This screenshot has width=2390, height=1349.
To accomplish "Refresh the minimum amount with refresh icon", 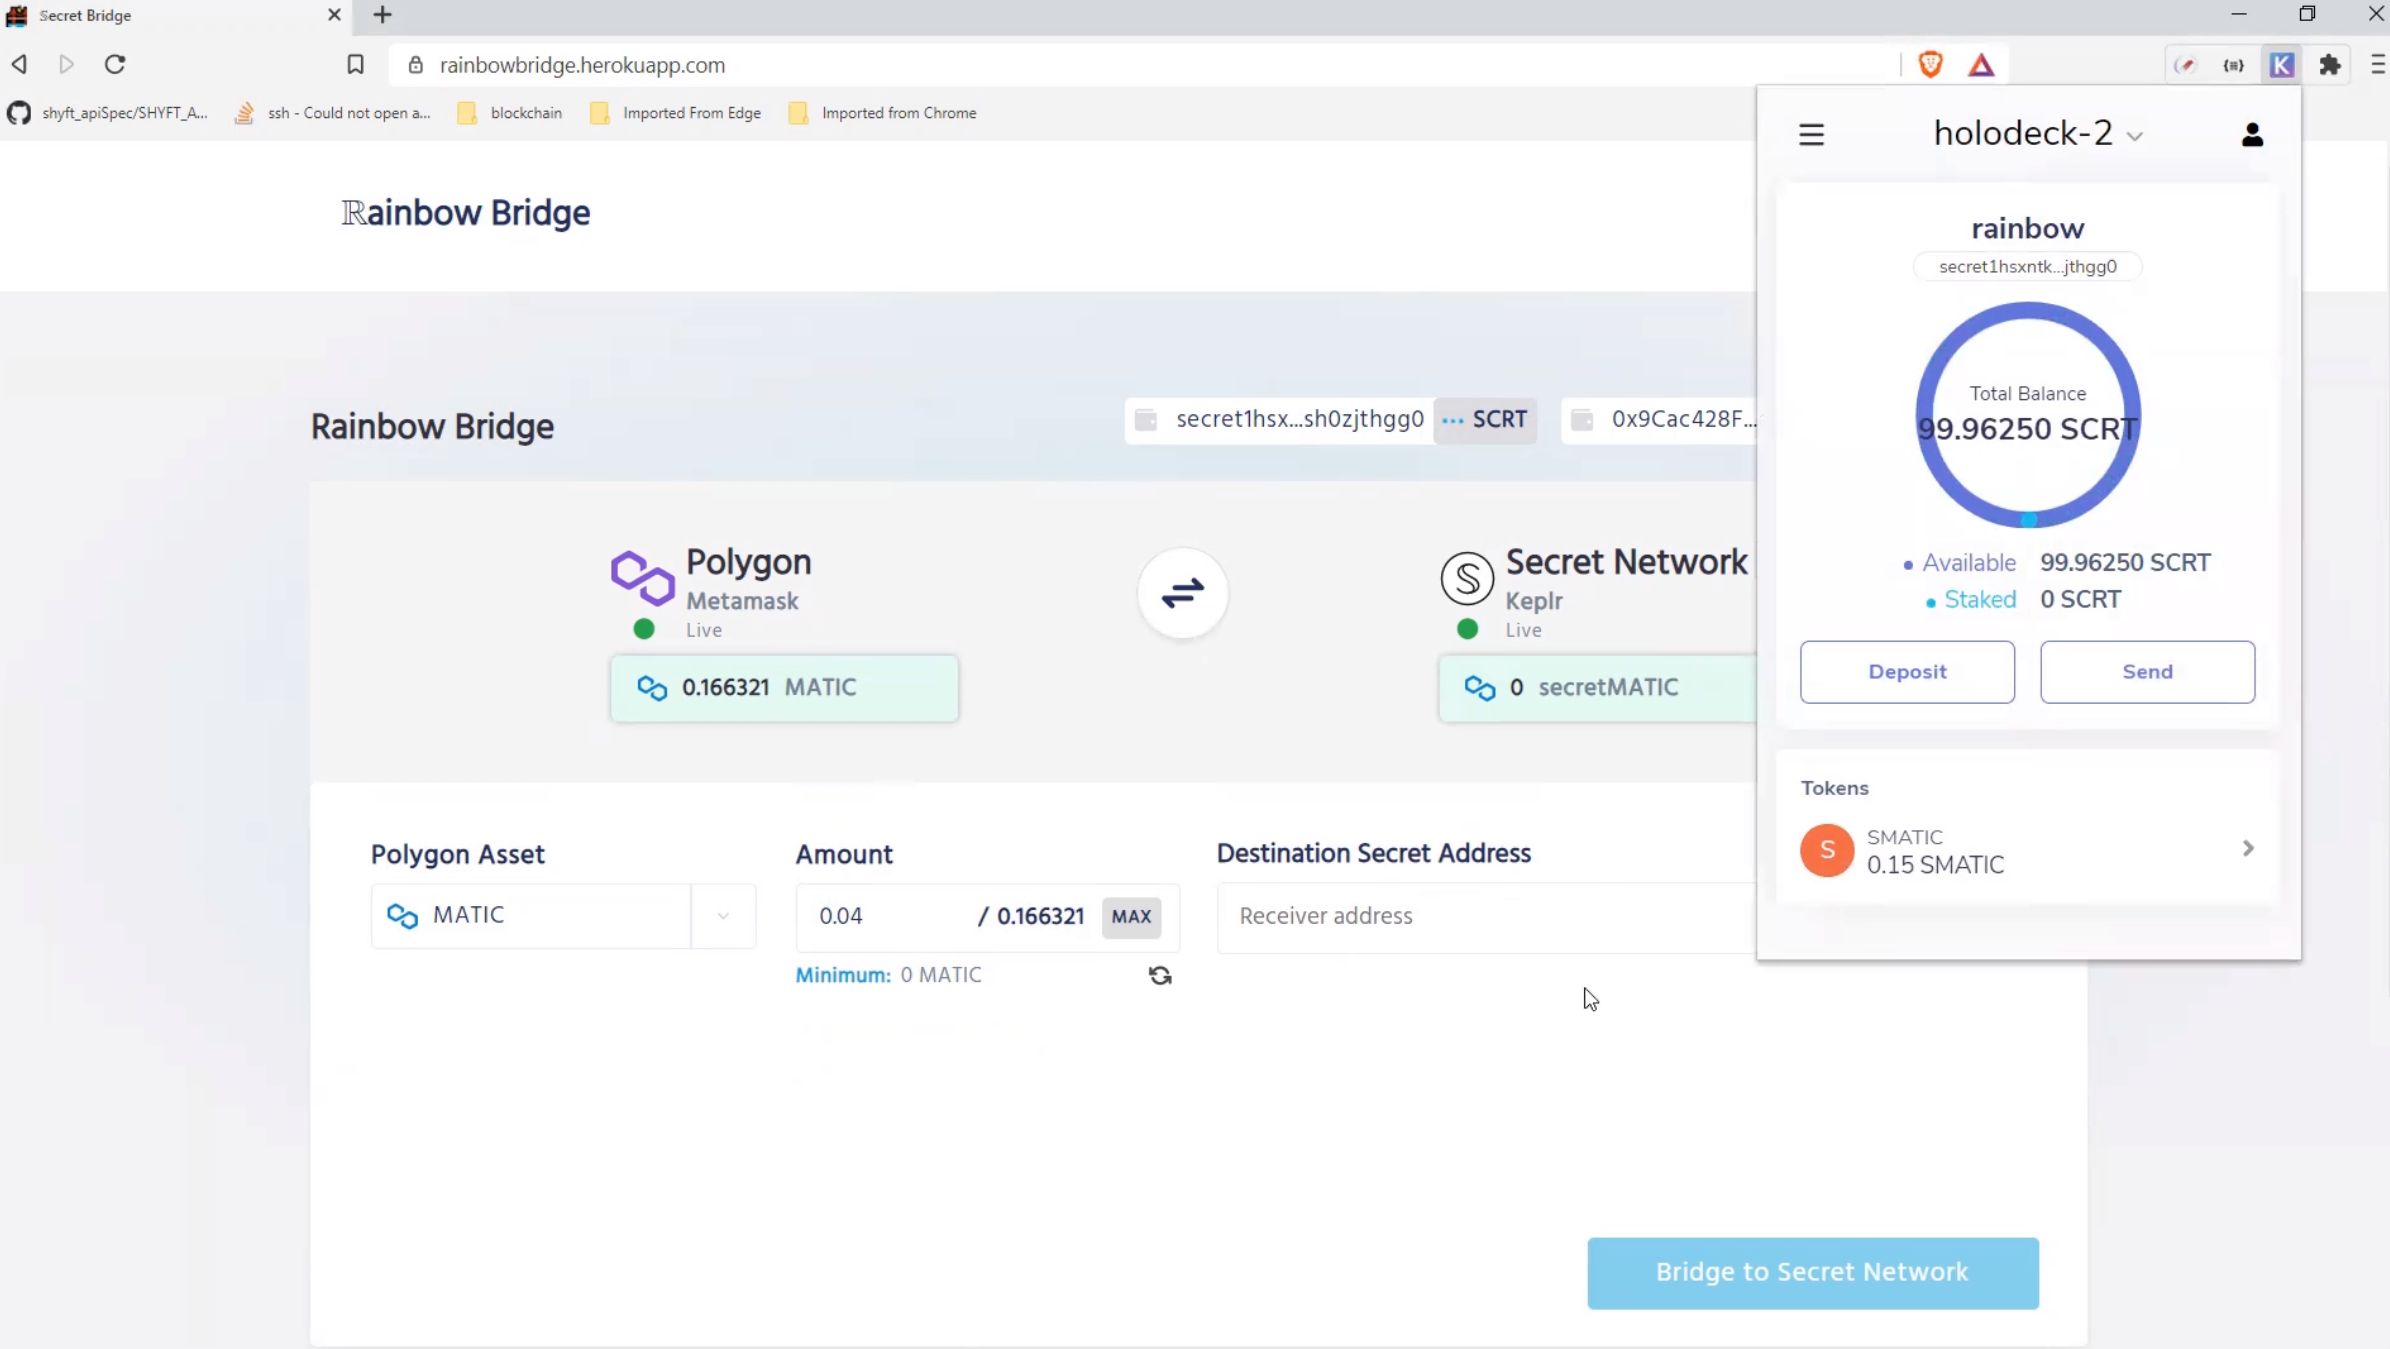I will pos(1160,975).
